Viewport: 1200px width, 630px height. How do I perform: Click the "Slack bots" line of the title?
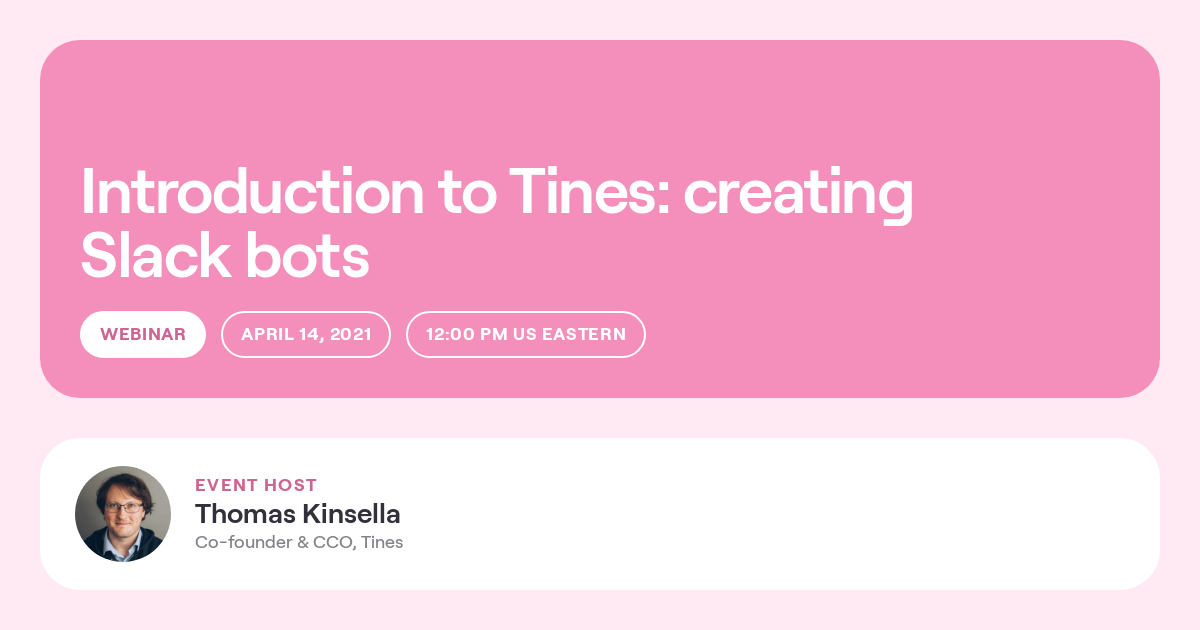pos(225,256)
